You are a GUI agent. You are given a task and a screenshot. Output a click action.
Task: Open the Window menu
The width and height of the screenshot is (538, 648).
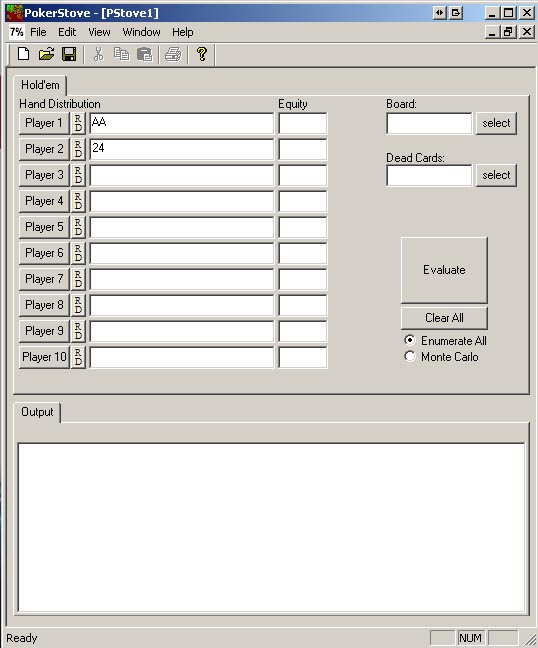tap(141, 32)
